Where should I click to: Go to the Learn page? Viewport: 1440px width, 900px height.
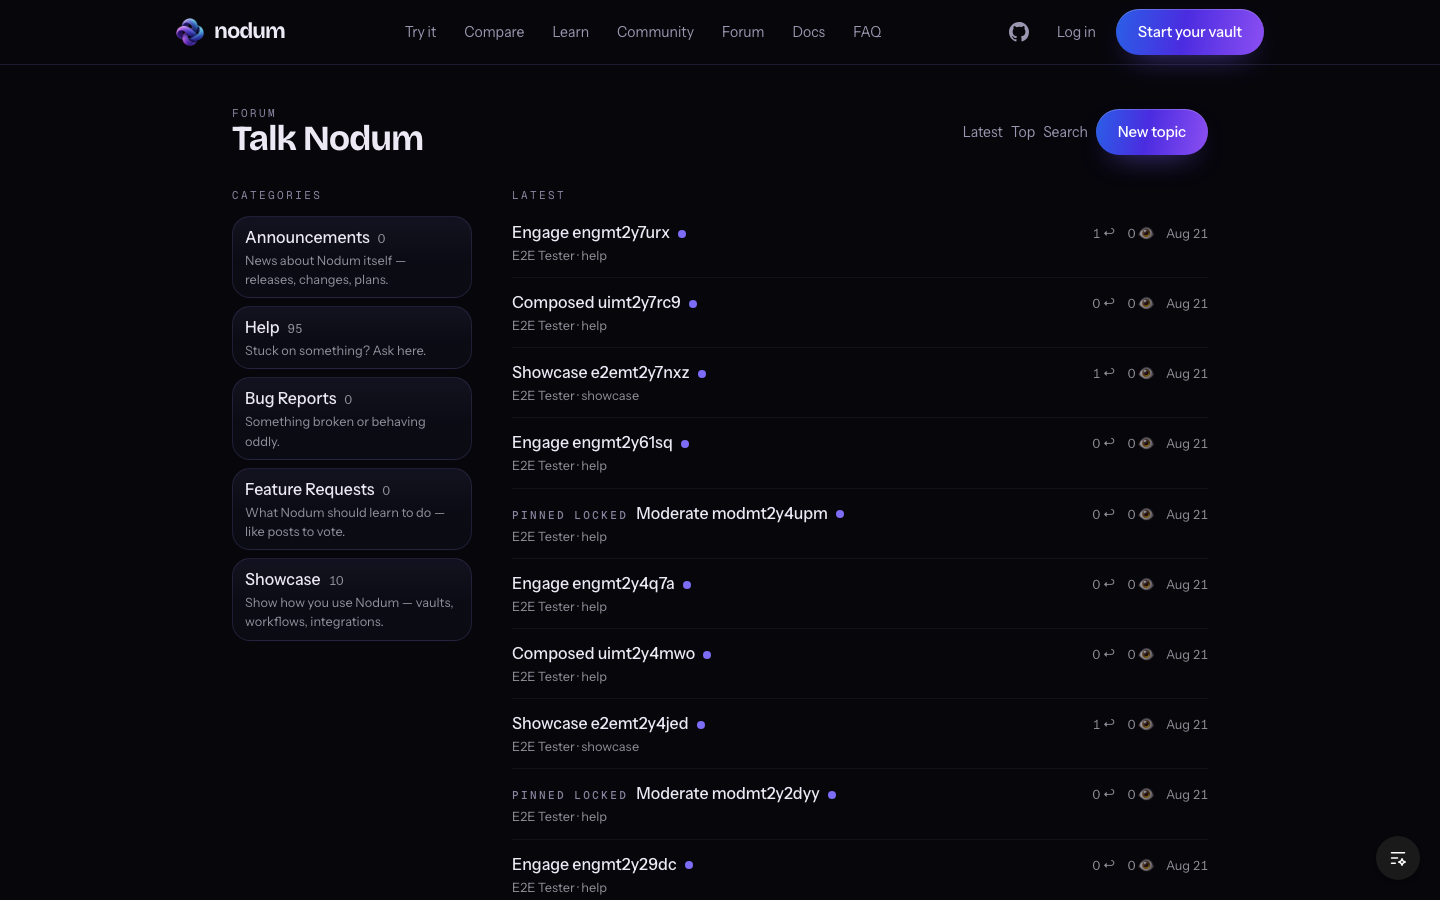coord(570,32)
